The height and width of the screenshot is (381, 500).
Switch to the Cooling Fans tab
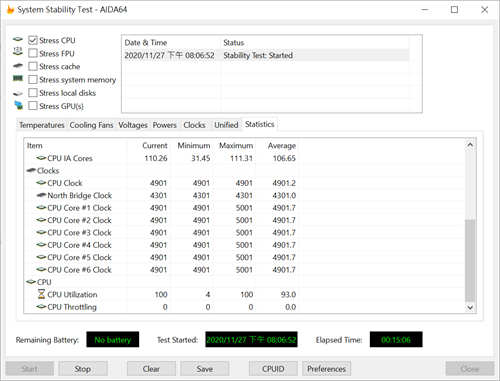click(91, 125)
